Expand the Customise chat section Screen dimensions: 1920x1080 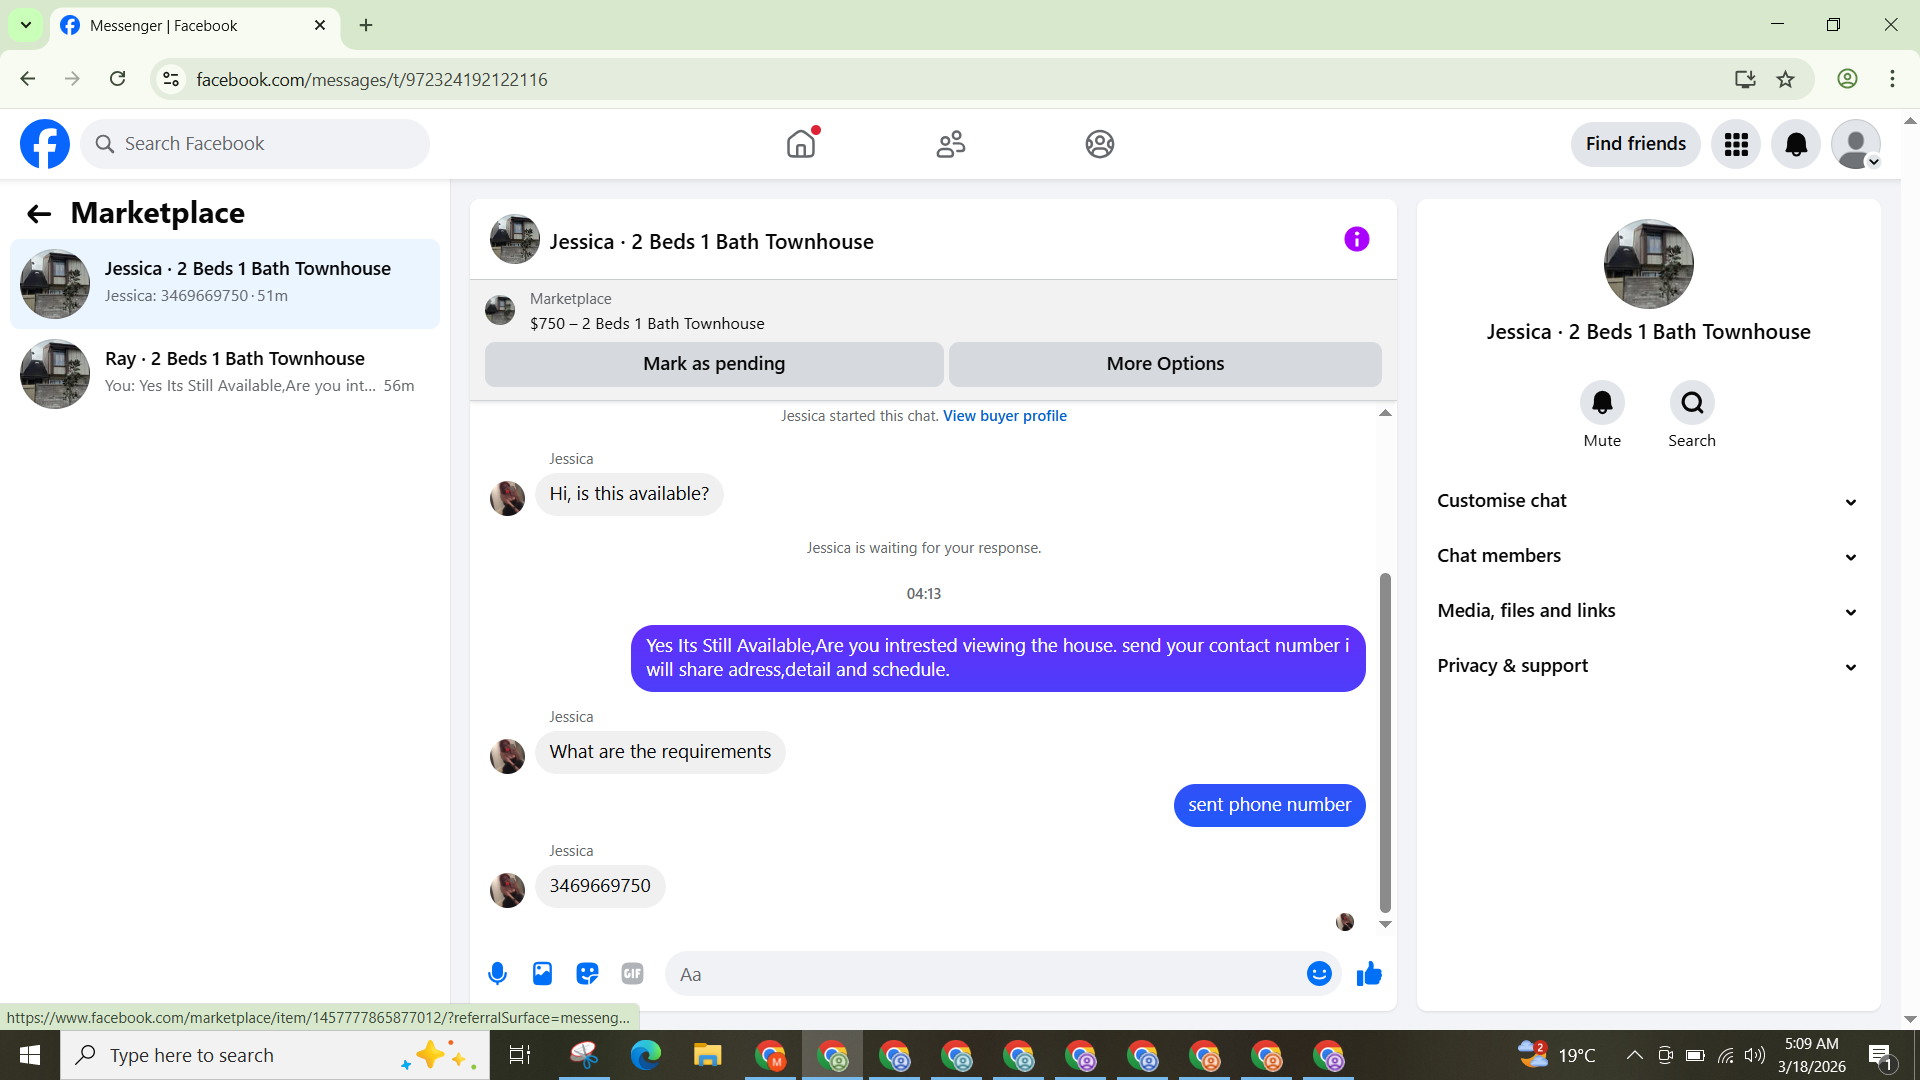click(1648, 501)
